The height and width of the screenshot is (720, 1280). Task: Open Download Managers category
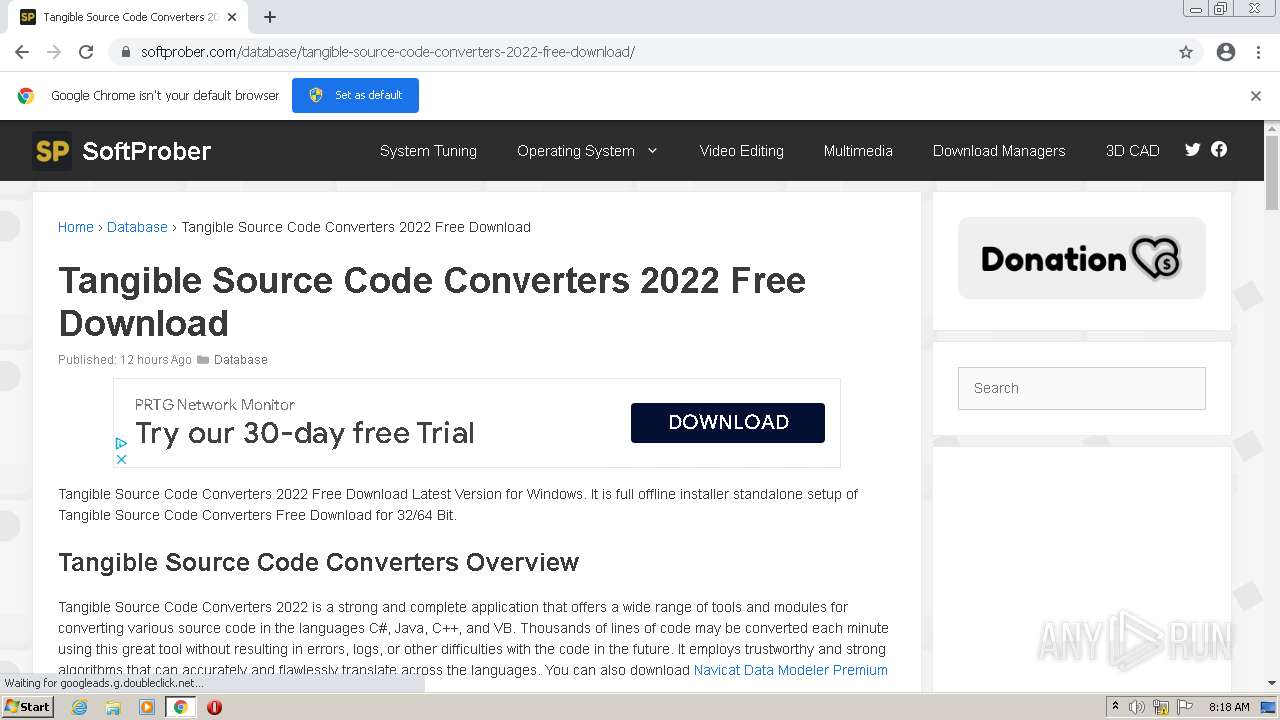pyautogui.click(x=999, y=151)
